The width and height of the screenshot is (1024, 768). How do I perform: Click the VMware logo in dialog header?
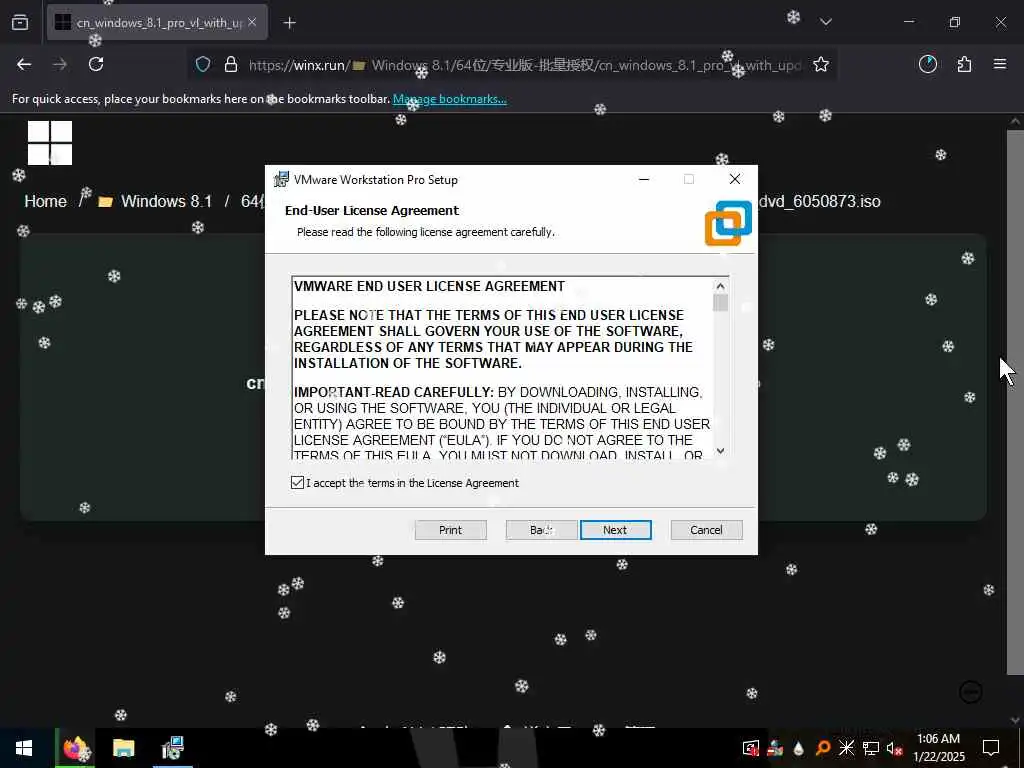728,223
